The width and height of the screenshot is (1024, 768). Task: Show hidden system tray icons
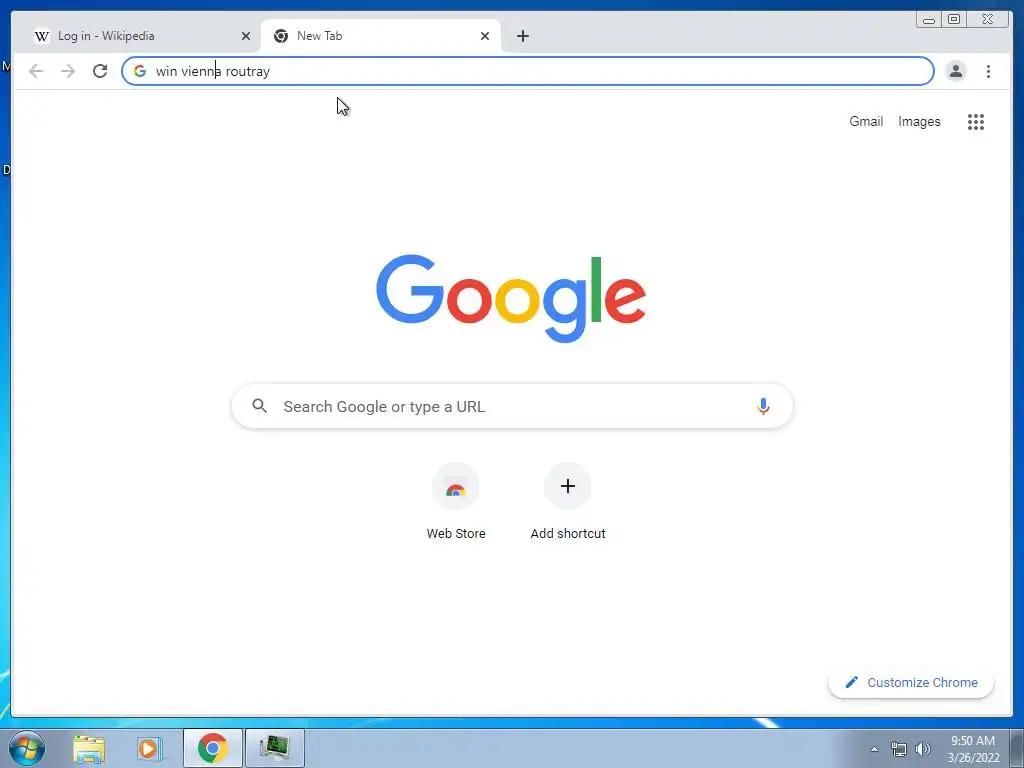point(874,749)
